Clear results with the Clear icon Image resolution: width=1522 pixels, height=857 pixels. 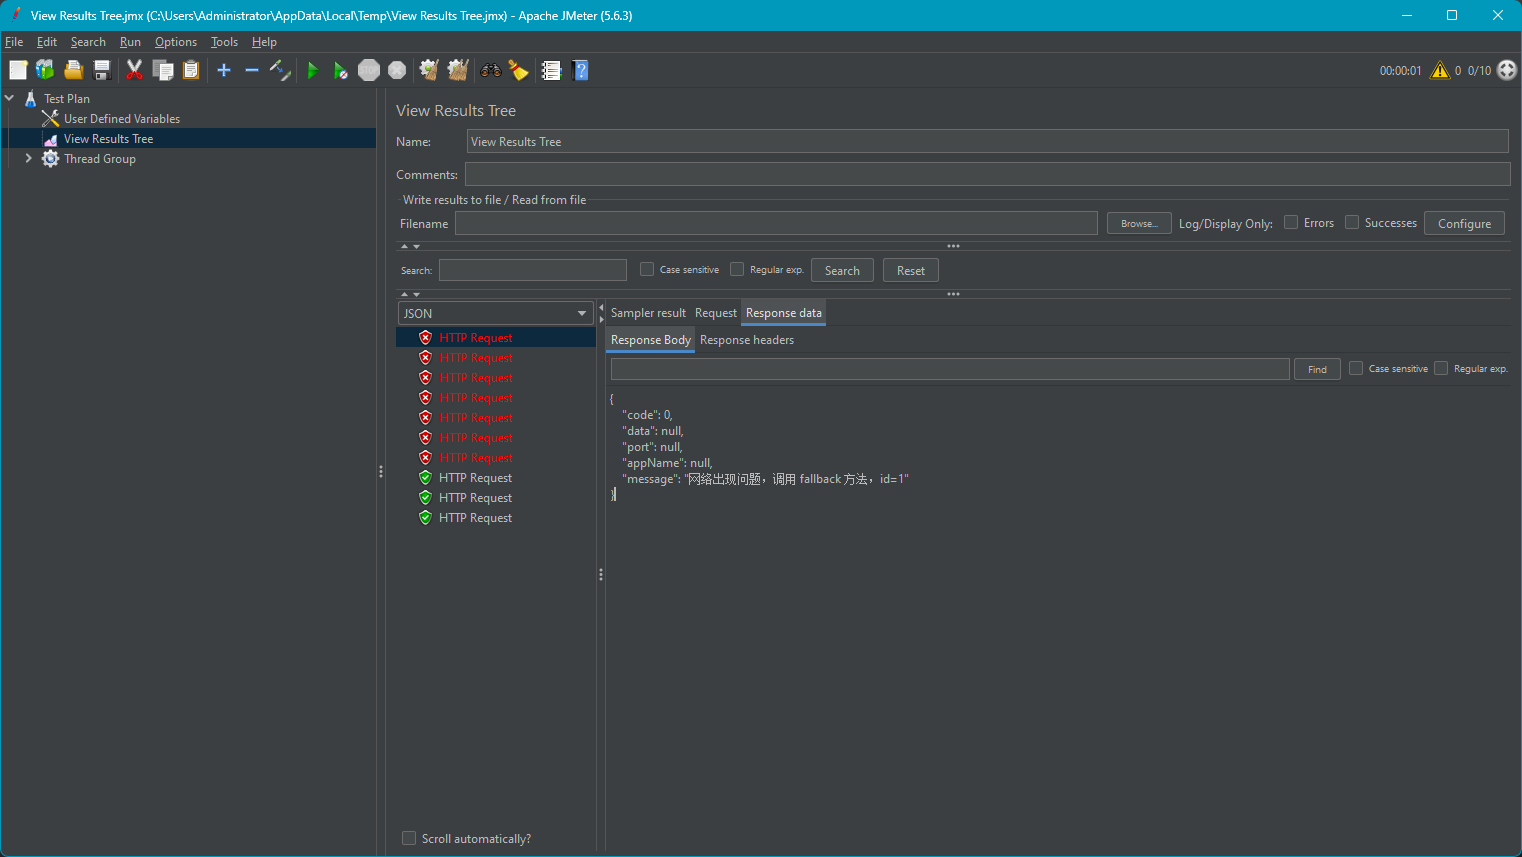pyautogui.click(x=430, y=70)
